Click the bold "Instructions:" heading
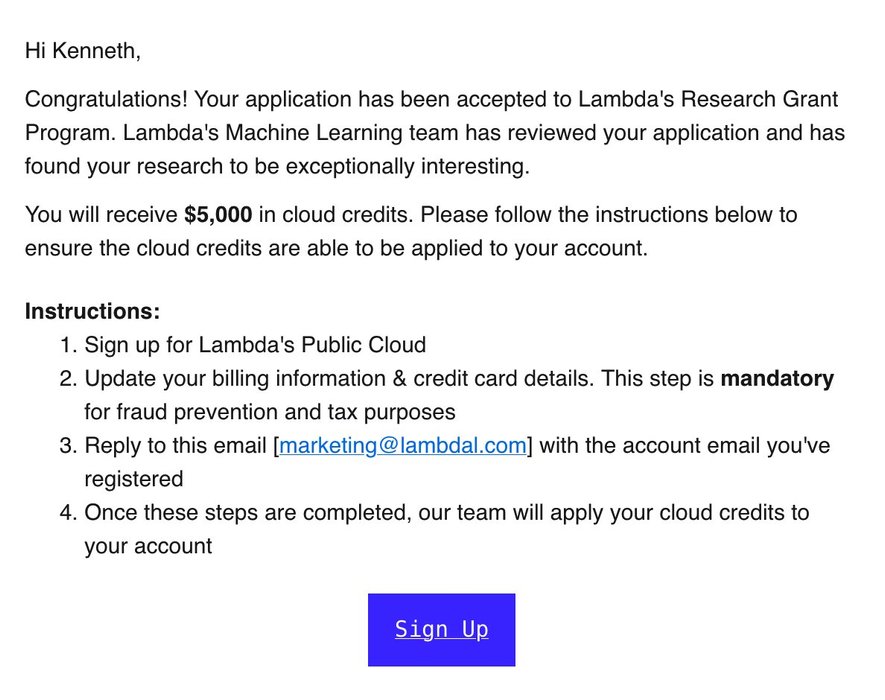This screenshot has height=700, width=885. point(92,312)
